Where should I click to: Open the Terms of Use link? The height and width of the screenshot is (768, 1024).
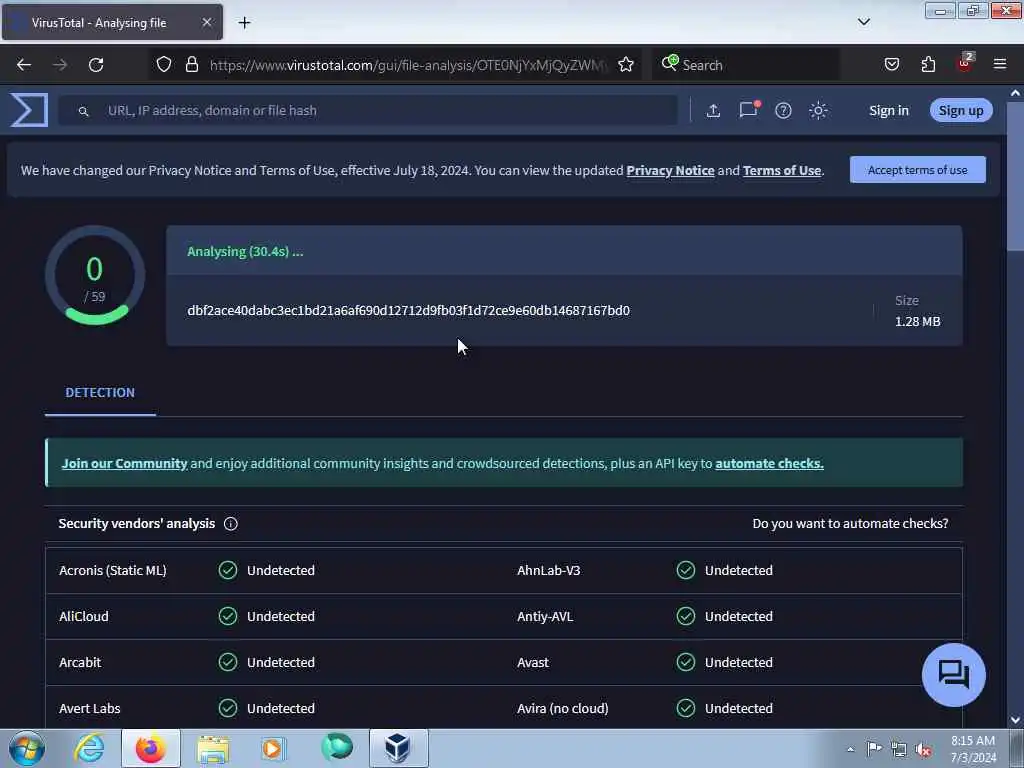[782, 170]
